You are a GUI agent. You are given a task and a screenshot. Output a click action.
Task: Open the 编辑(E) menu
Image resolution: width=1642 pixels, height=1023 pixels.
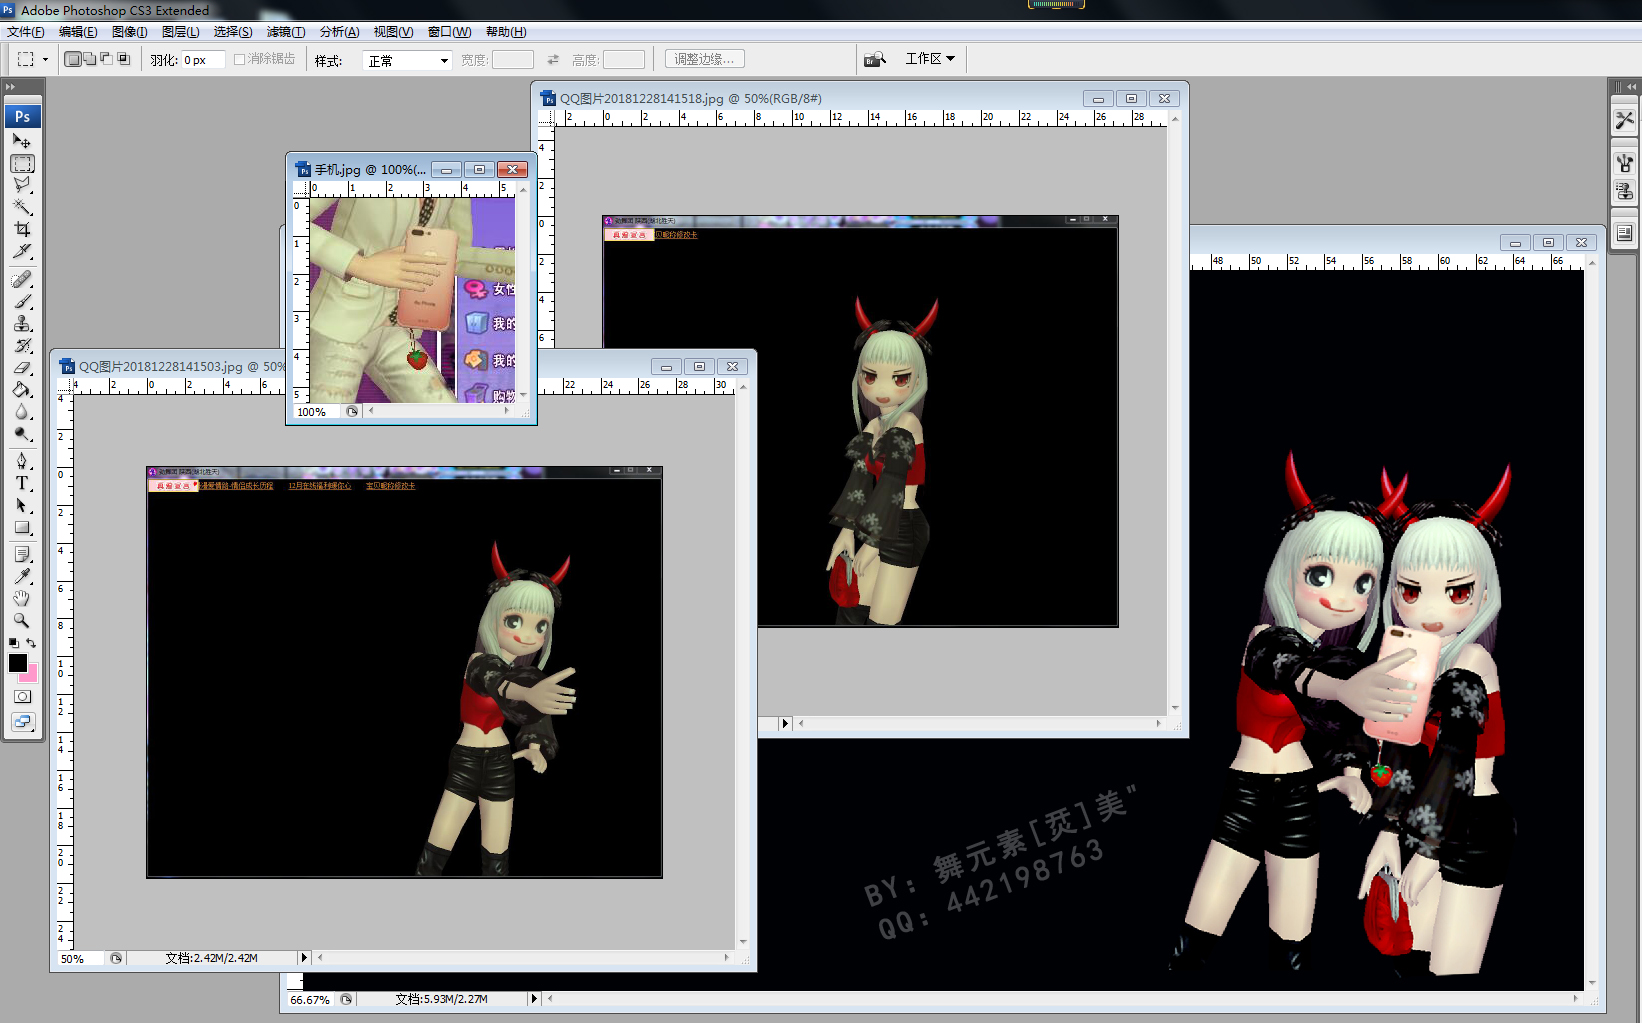pos(78,32)
